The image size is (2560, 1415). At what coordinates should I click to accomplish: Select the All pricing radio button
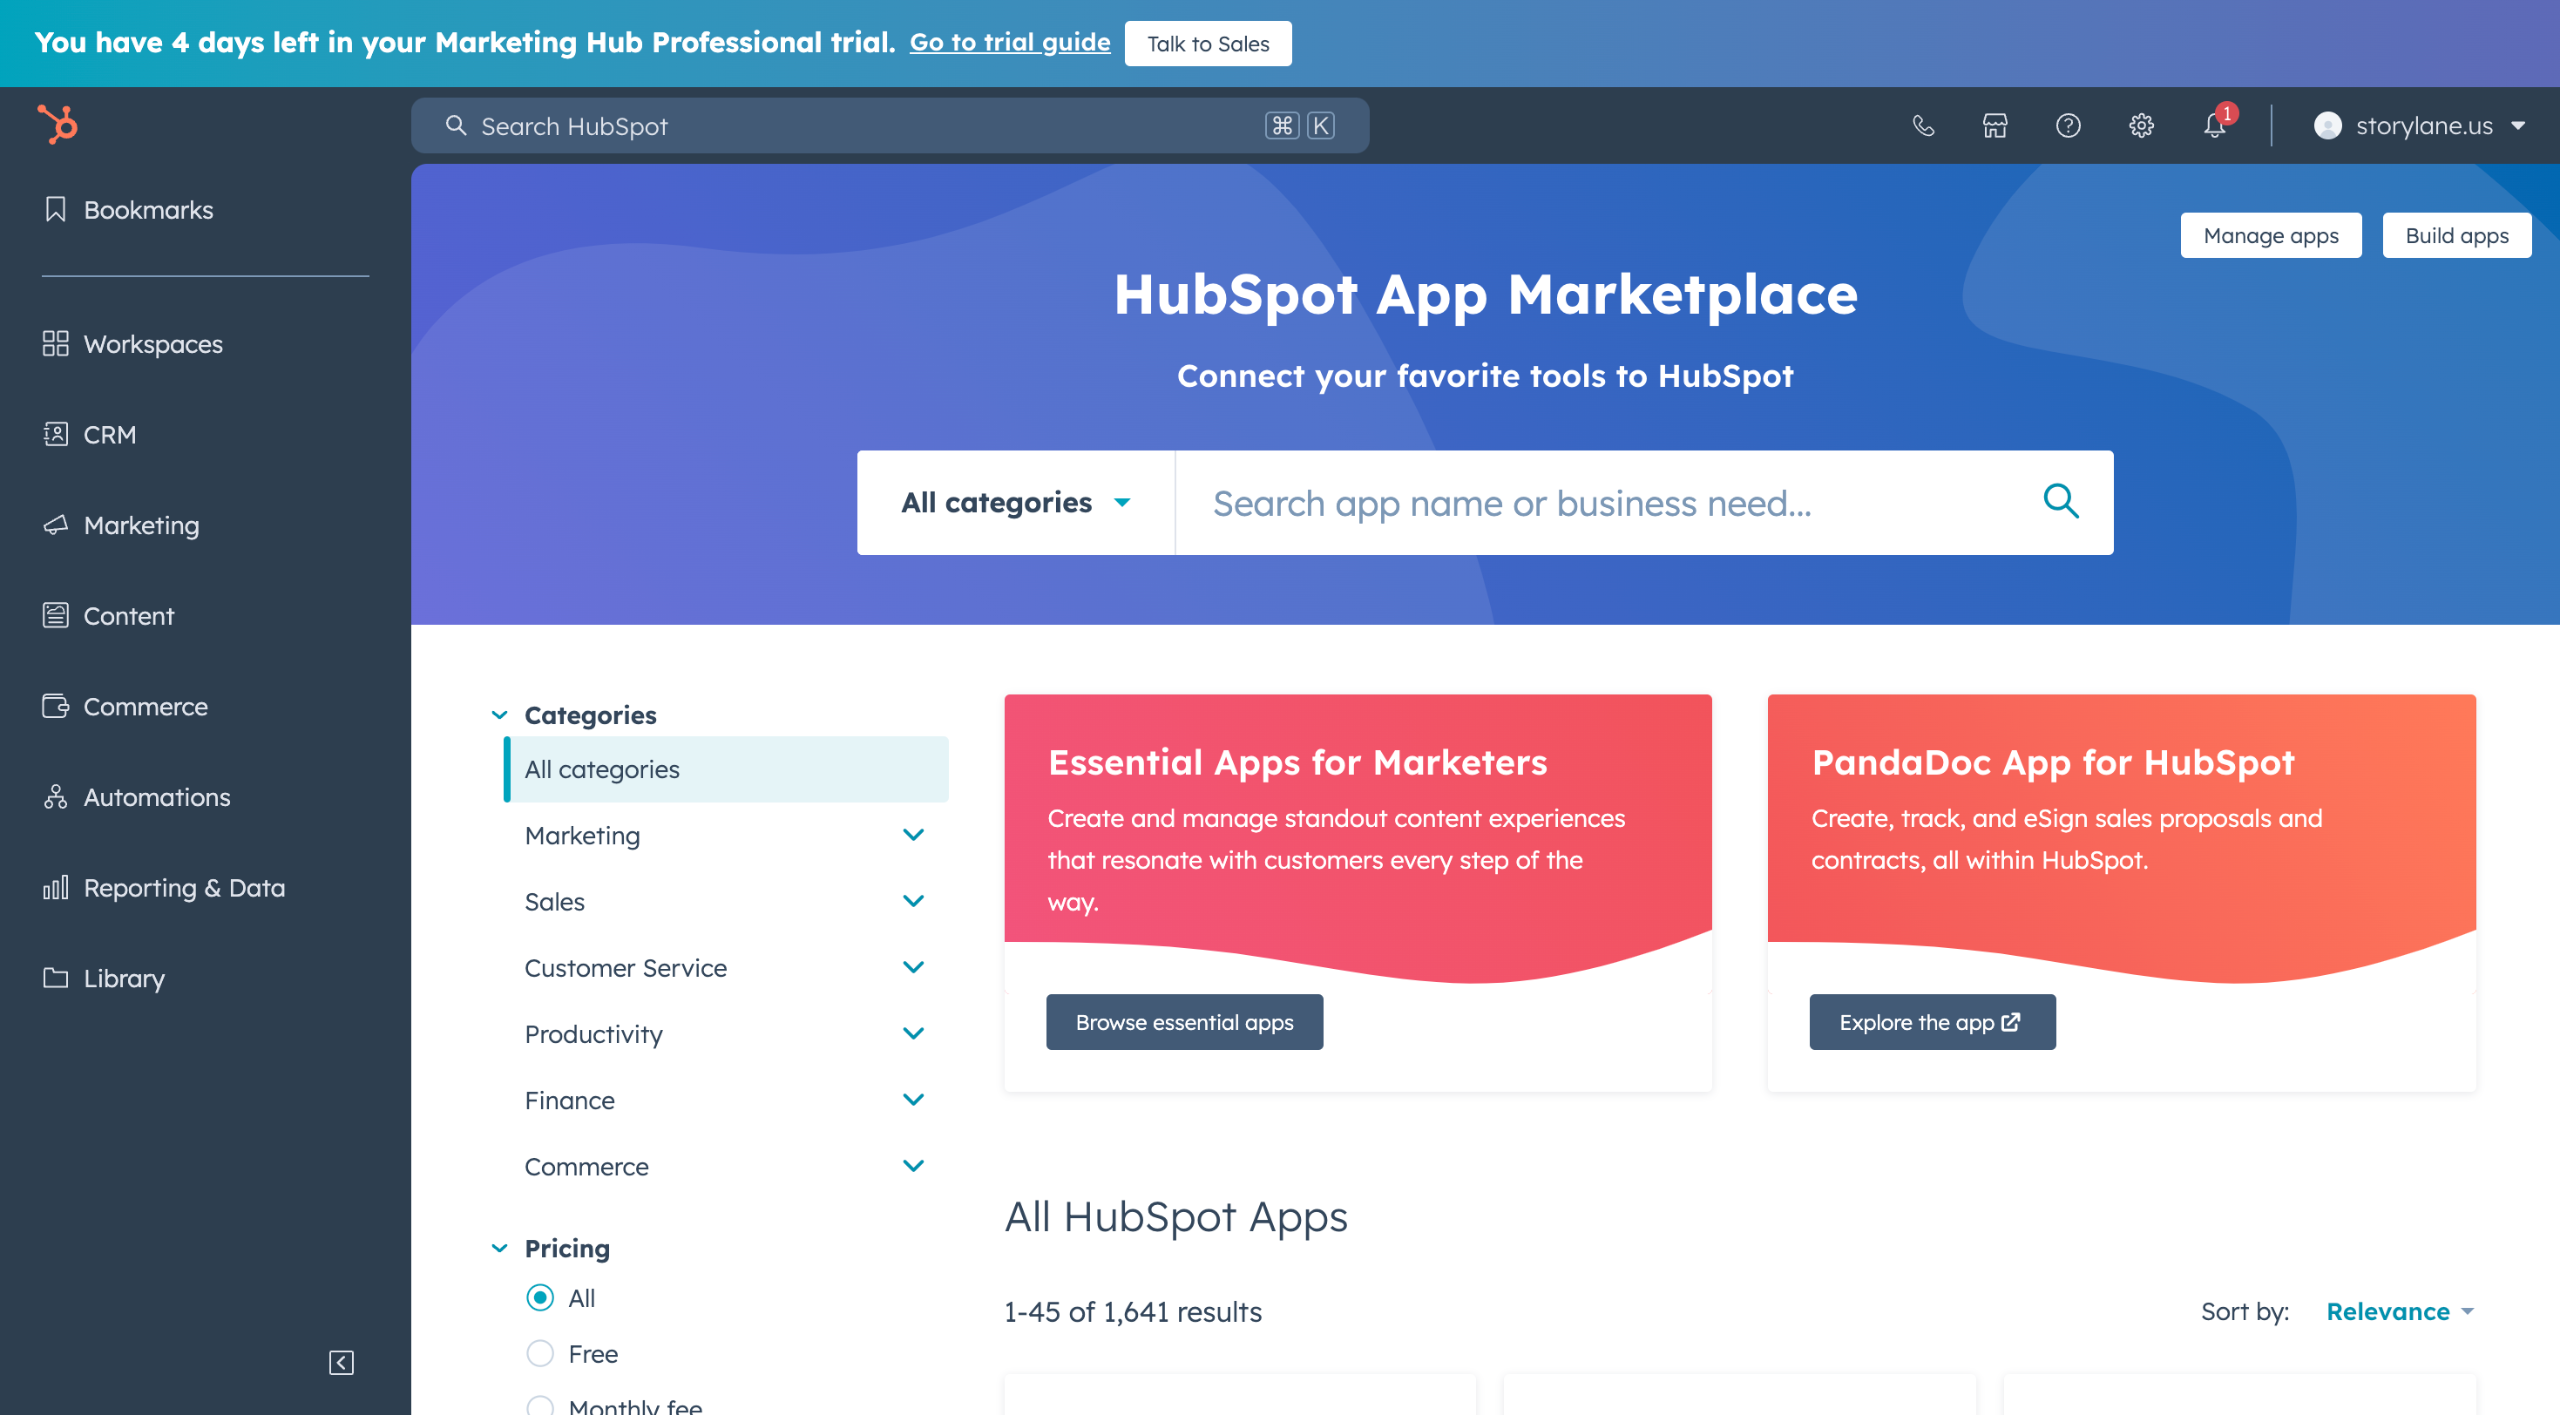click(x=540, y=1298)
